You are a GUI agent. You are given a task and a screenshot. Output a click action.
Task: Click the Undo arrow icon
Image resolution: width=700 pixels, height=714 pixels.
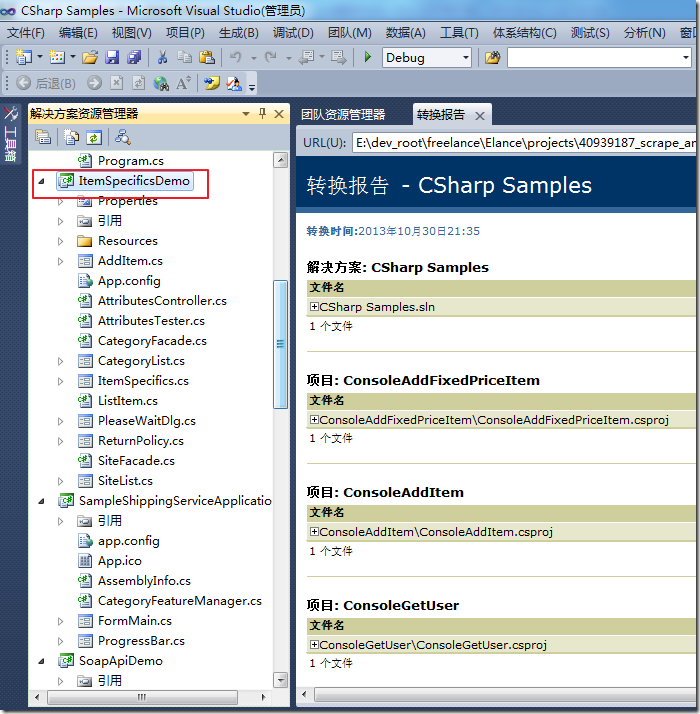point(236,57)
